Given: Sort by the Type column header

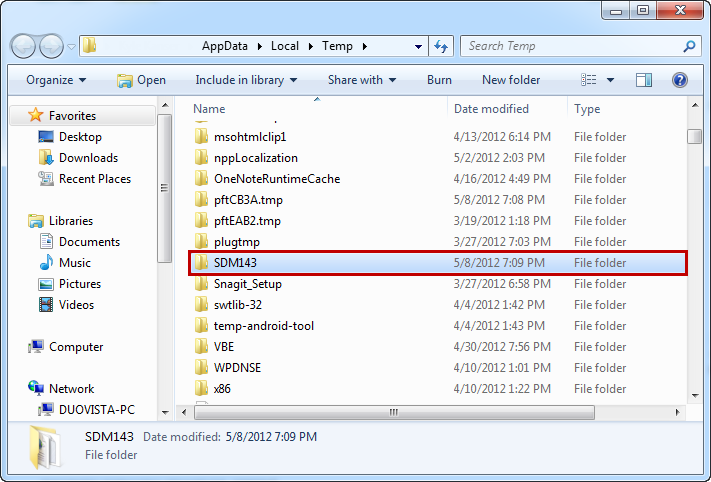Looking at the screenshot, I should tap(587, 109).
